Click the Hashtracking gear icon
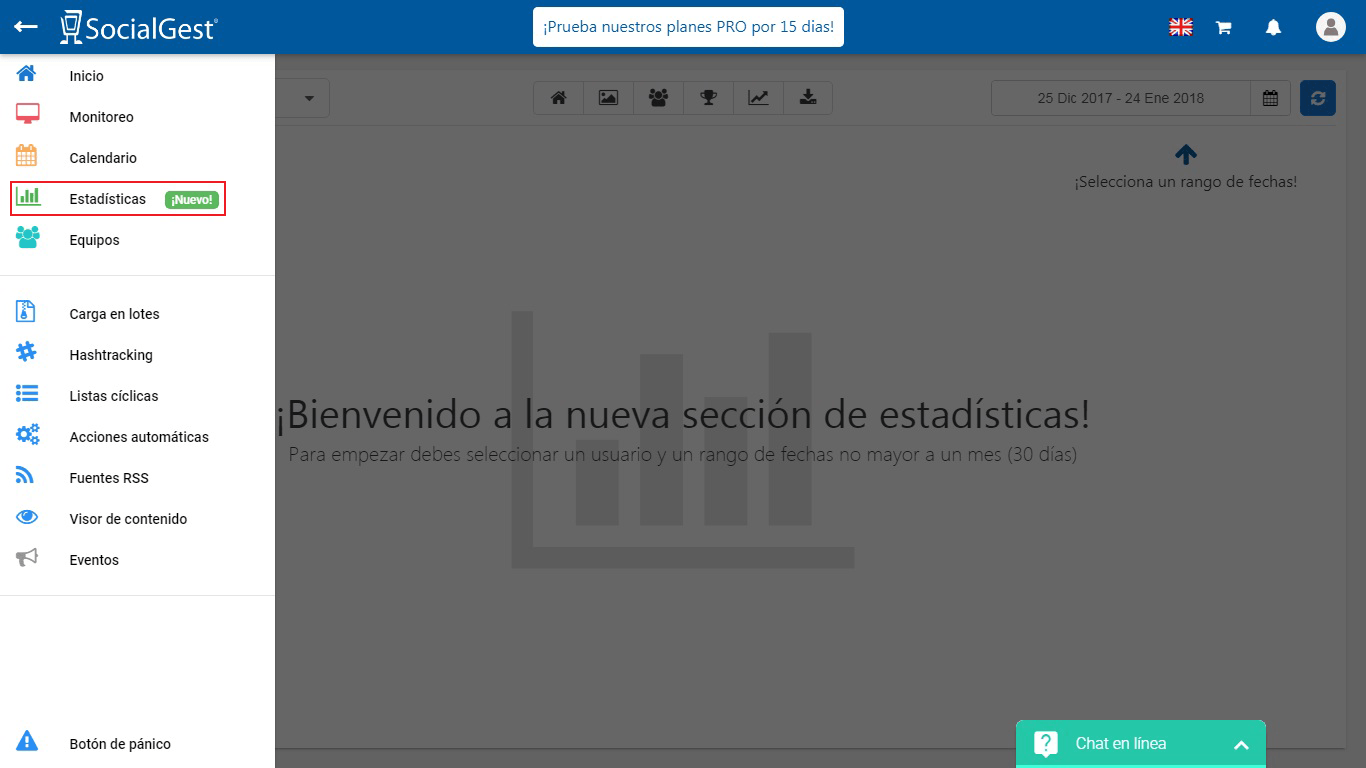1366x768 pixels. coord(27,353)
